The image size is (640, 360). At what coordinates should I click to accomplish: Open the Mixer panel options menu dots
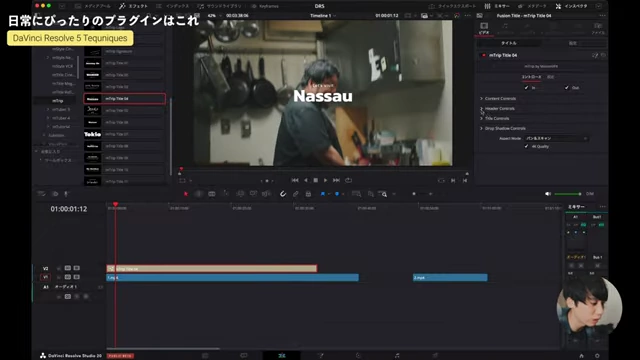(602, 207)
